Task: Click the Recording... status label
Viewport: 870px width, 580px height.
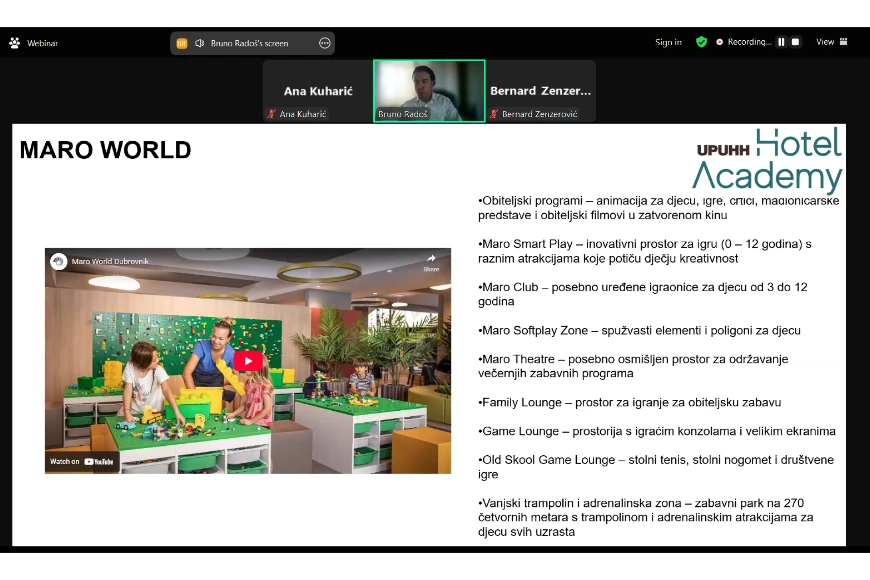Action: [748, 42]
